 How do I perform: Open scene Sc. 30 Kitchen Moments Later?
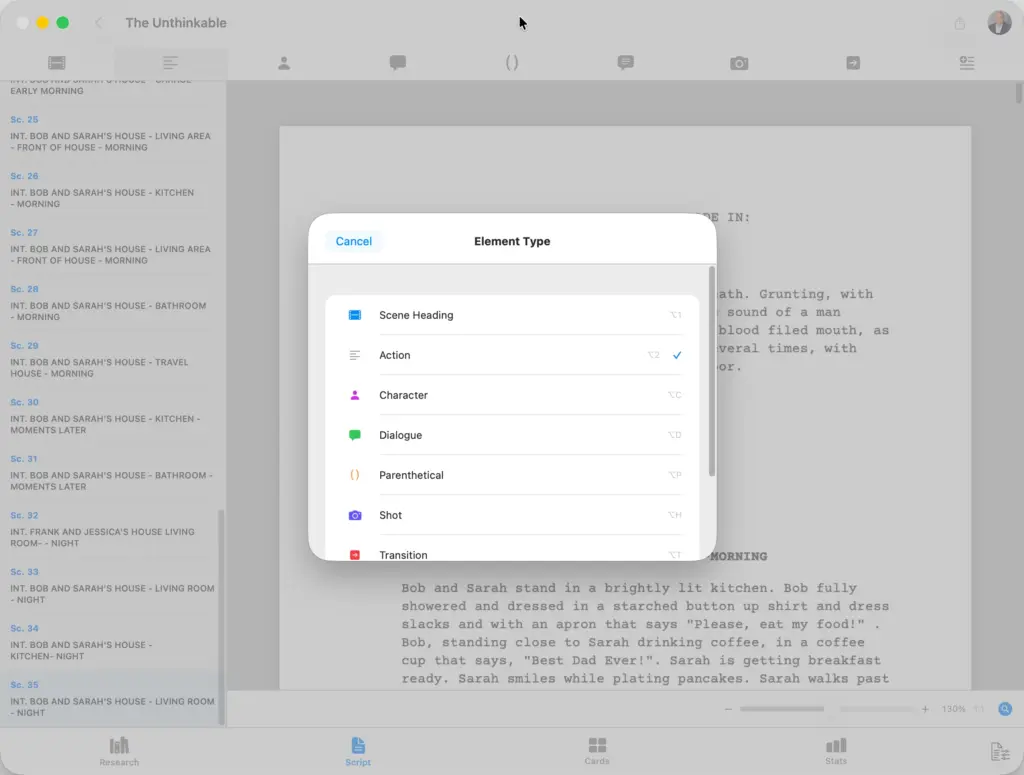[112, 417]
